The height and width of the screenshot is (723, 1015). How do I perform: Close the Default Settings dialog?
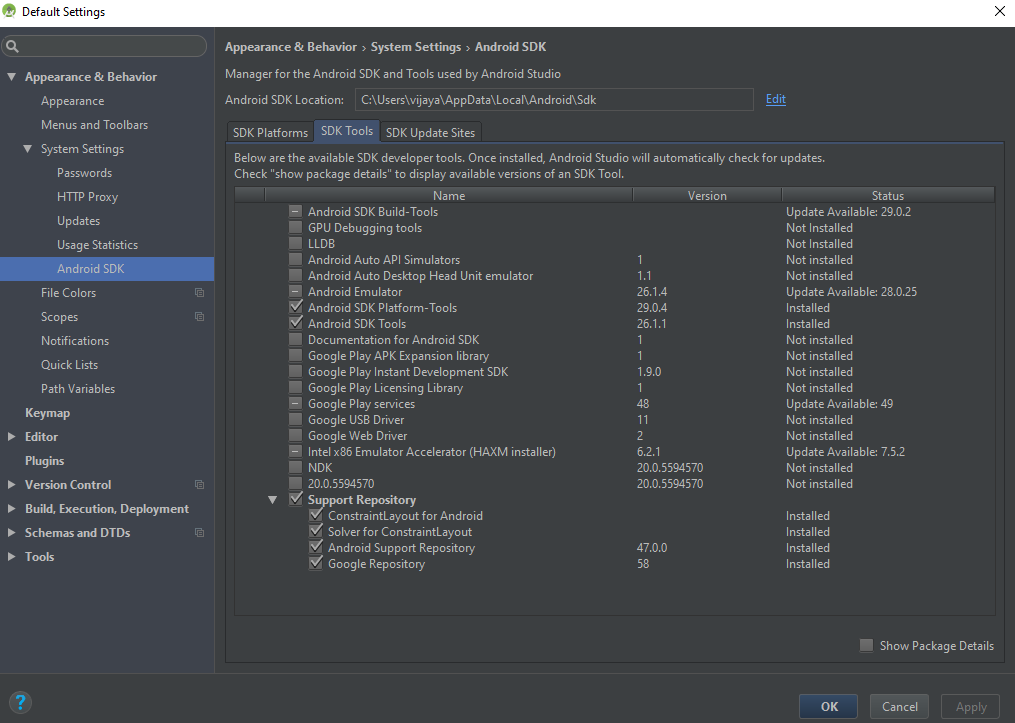click(999, 12)
